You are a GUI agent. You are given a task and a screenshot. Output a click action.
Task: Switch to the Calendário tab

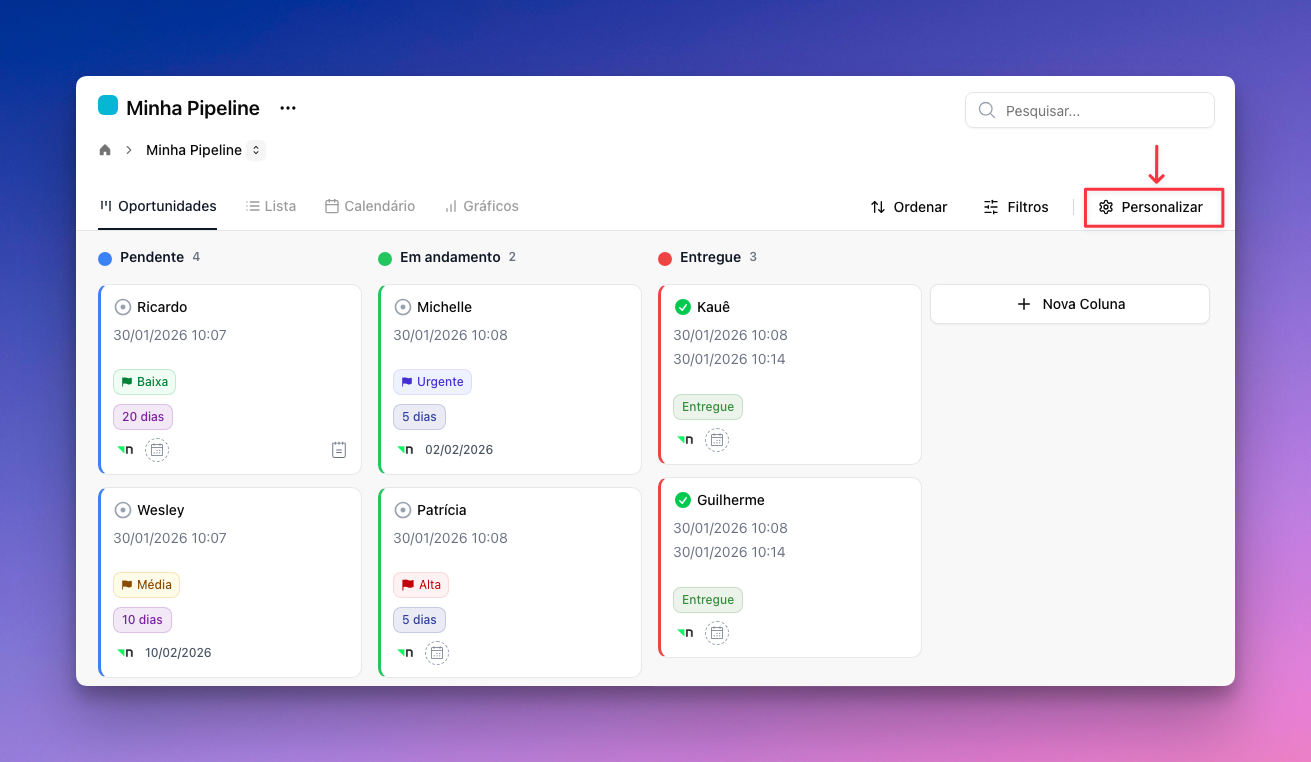coord(370,206)
